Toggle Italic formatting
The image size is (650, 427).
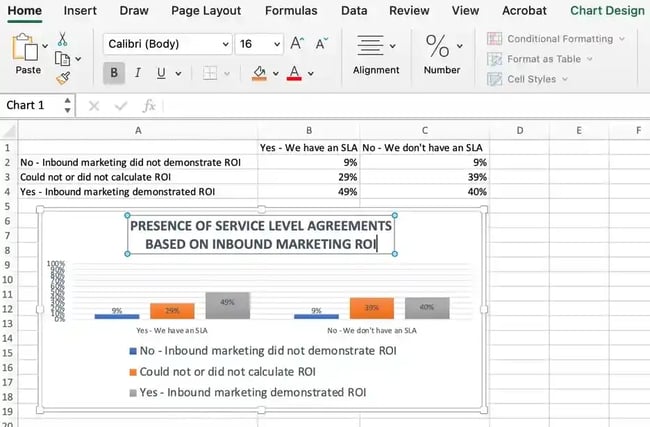[x=137, y=73]
